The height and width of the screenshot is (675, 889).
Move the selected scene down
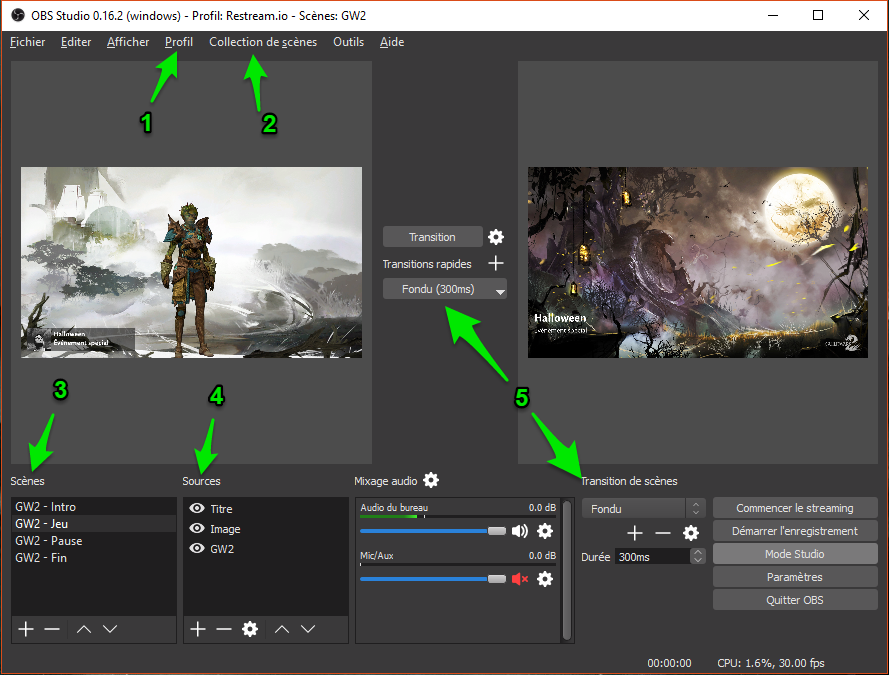(x=110, y=629)
